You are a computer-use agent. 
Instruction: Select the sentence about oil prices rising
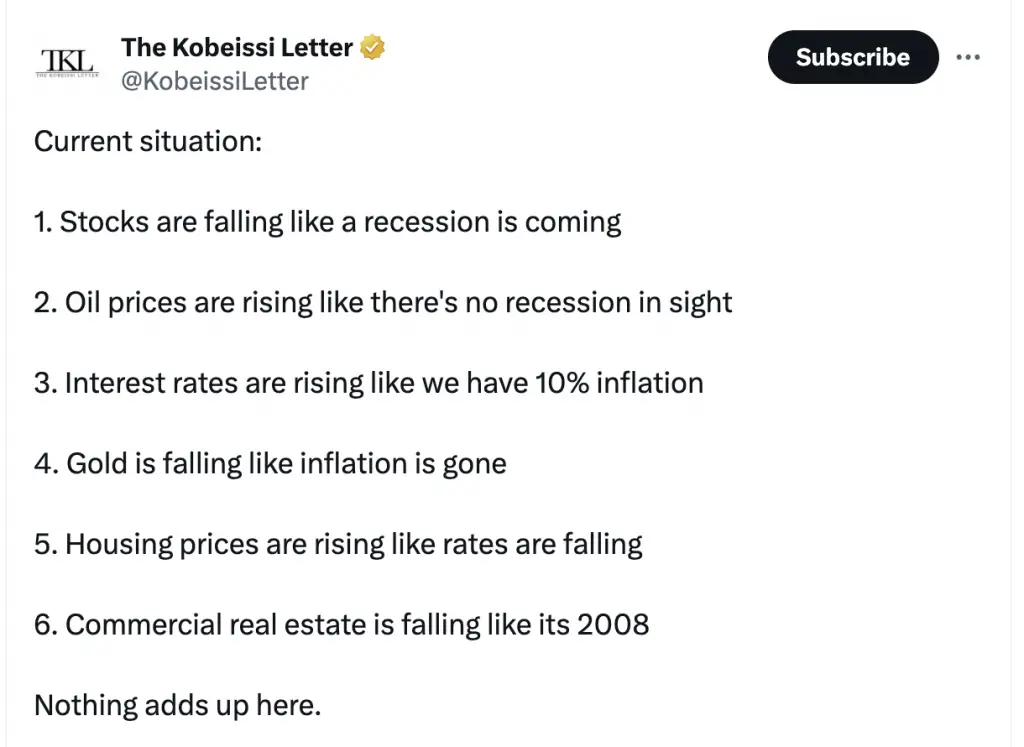(x=383, y=302)
